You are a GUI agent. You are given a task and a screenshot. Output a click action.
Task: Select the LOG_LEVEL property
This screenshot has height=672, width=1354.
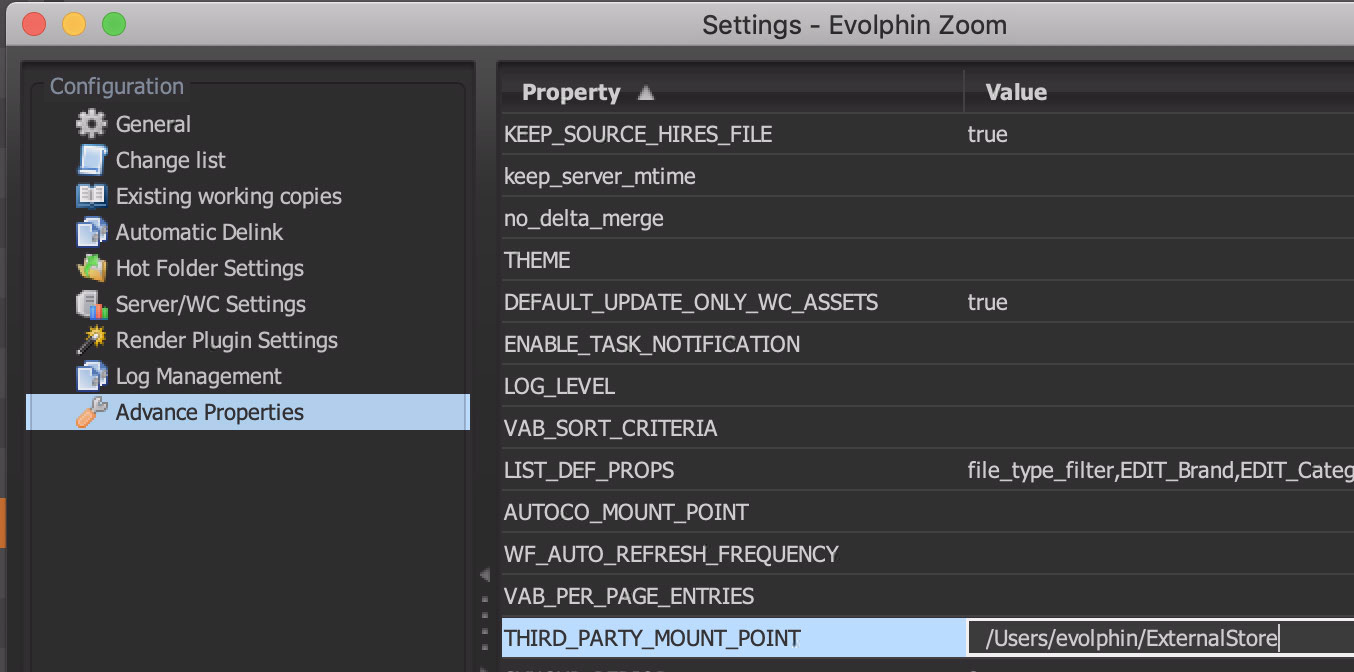tap(559, 386)
